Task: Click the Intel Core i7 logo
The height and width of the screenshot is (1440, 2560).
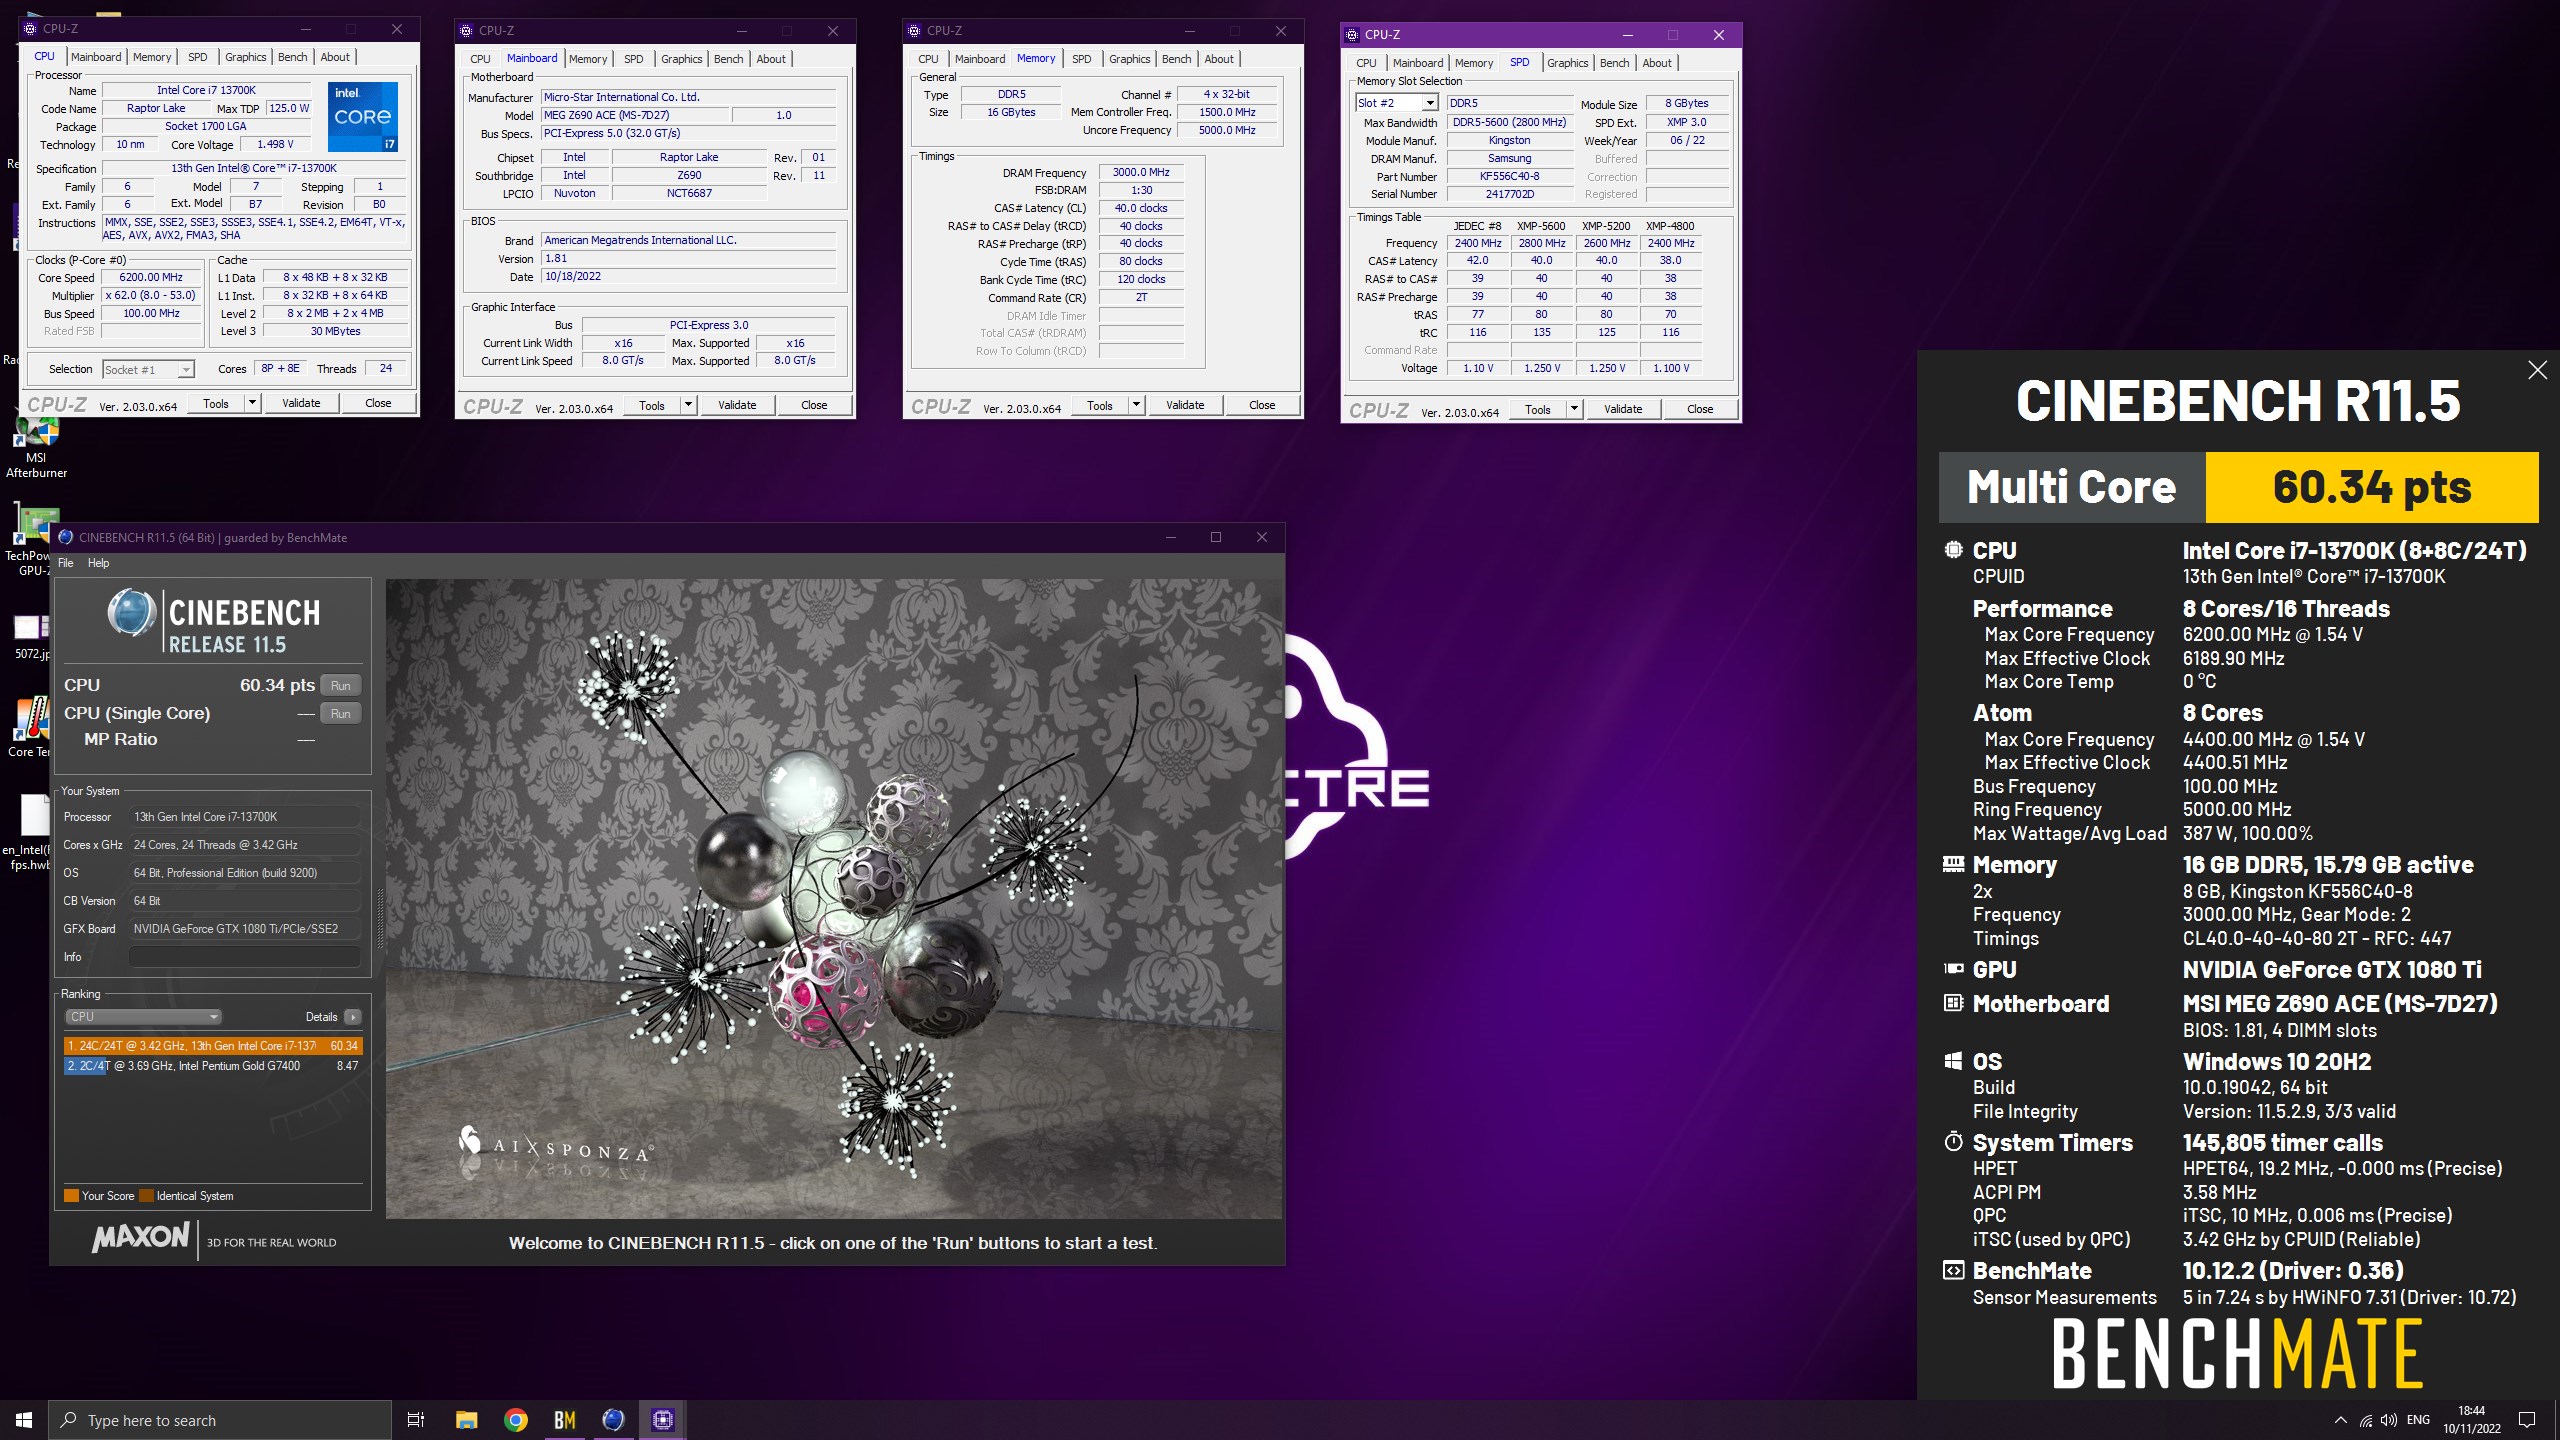Action: coord(363,117)
